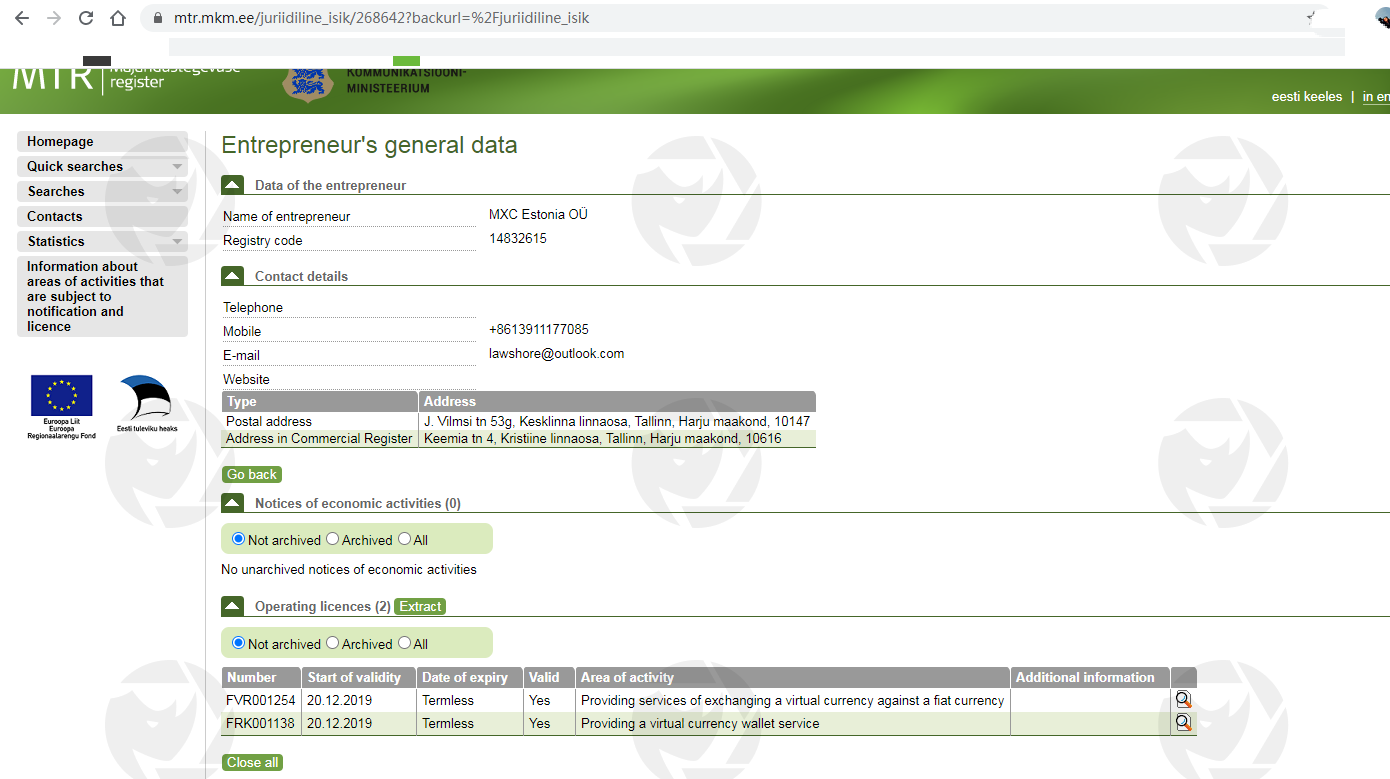
Task: Open details magnifier for licence FVR001254
Action: coord(1183,700)
